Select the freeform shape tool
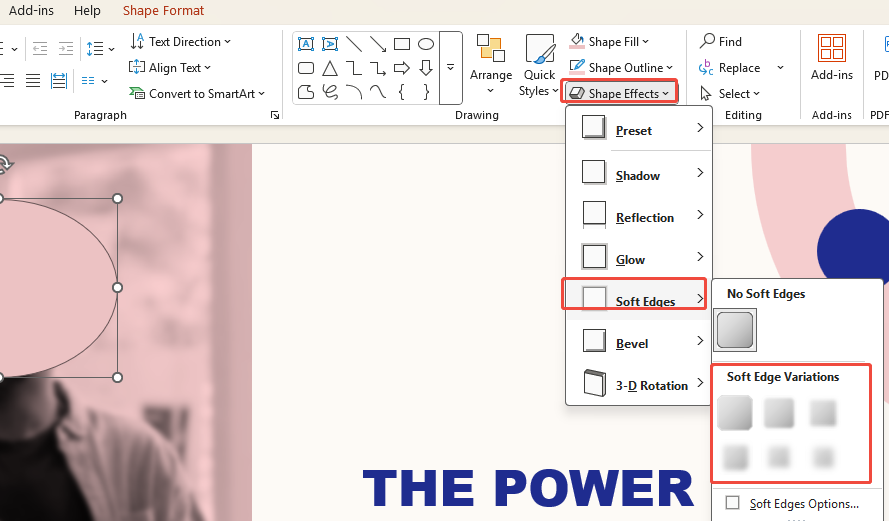The width and height of the screenshot is (889, 521). pos(306,92)
